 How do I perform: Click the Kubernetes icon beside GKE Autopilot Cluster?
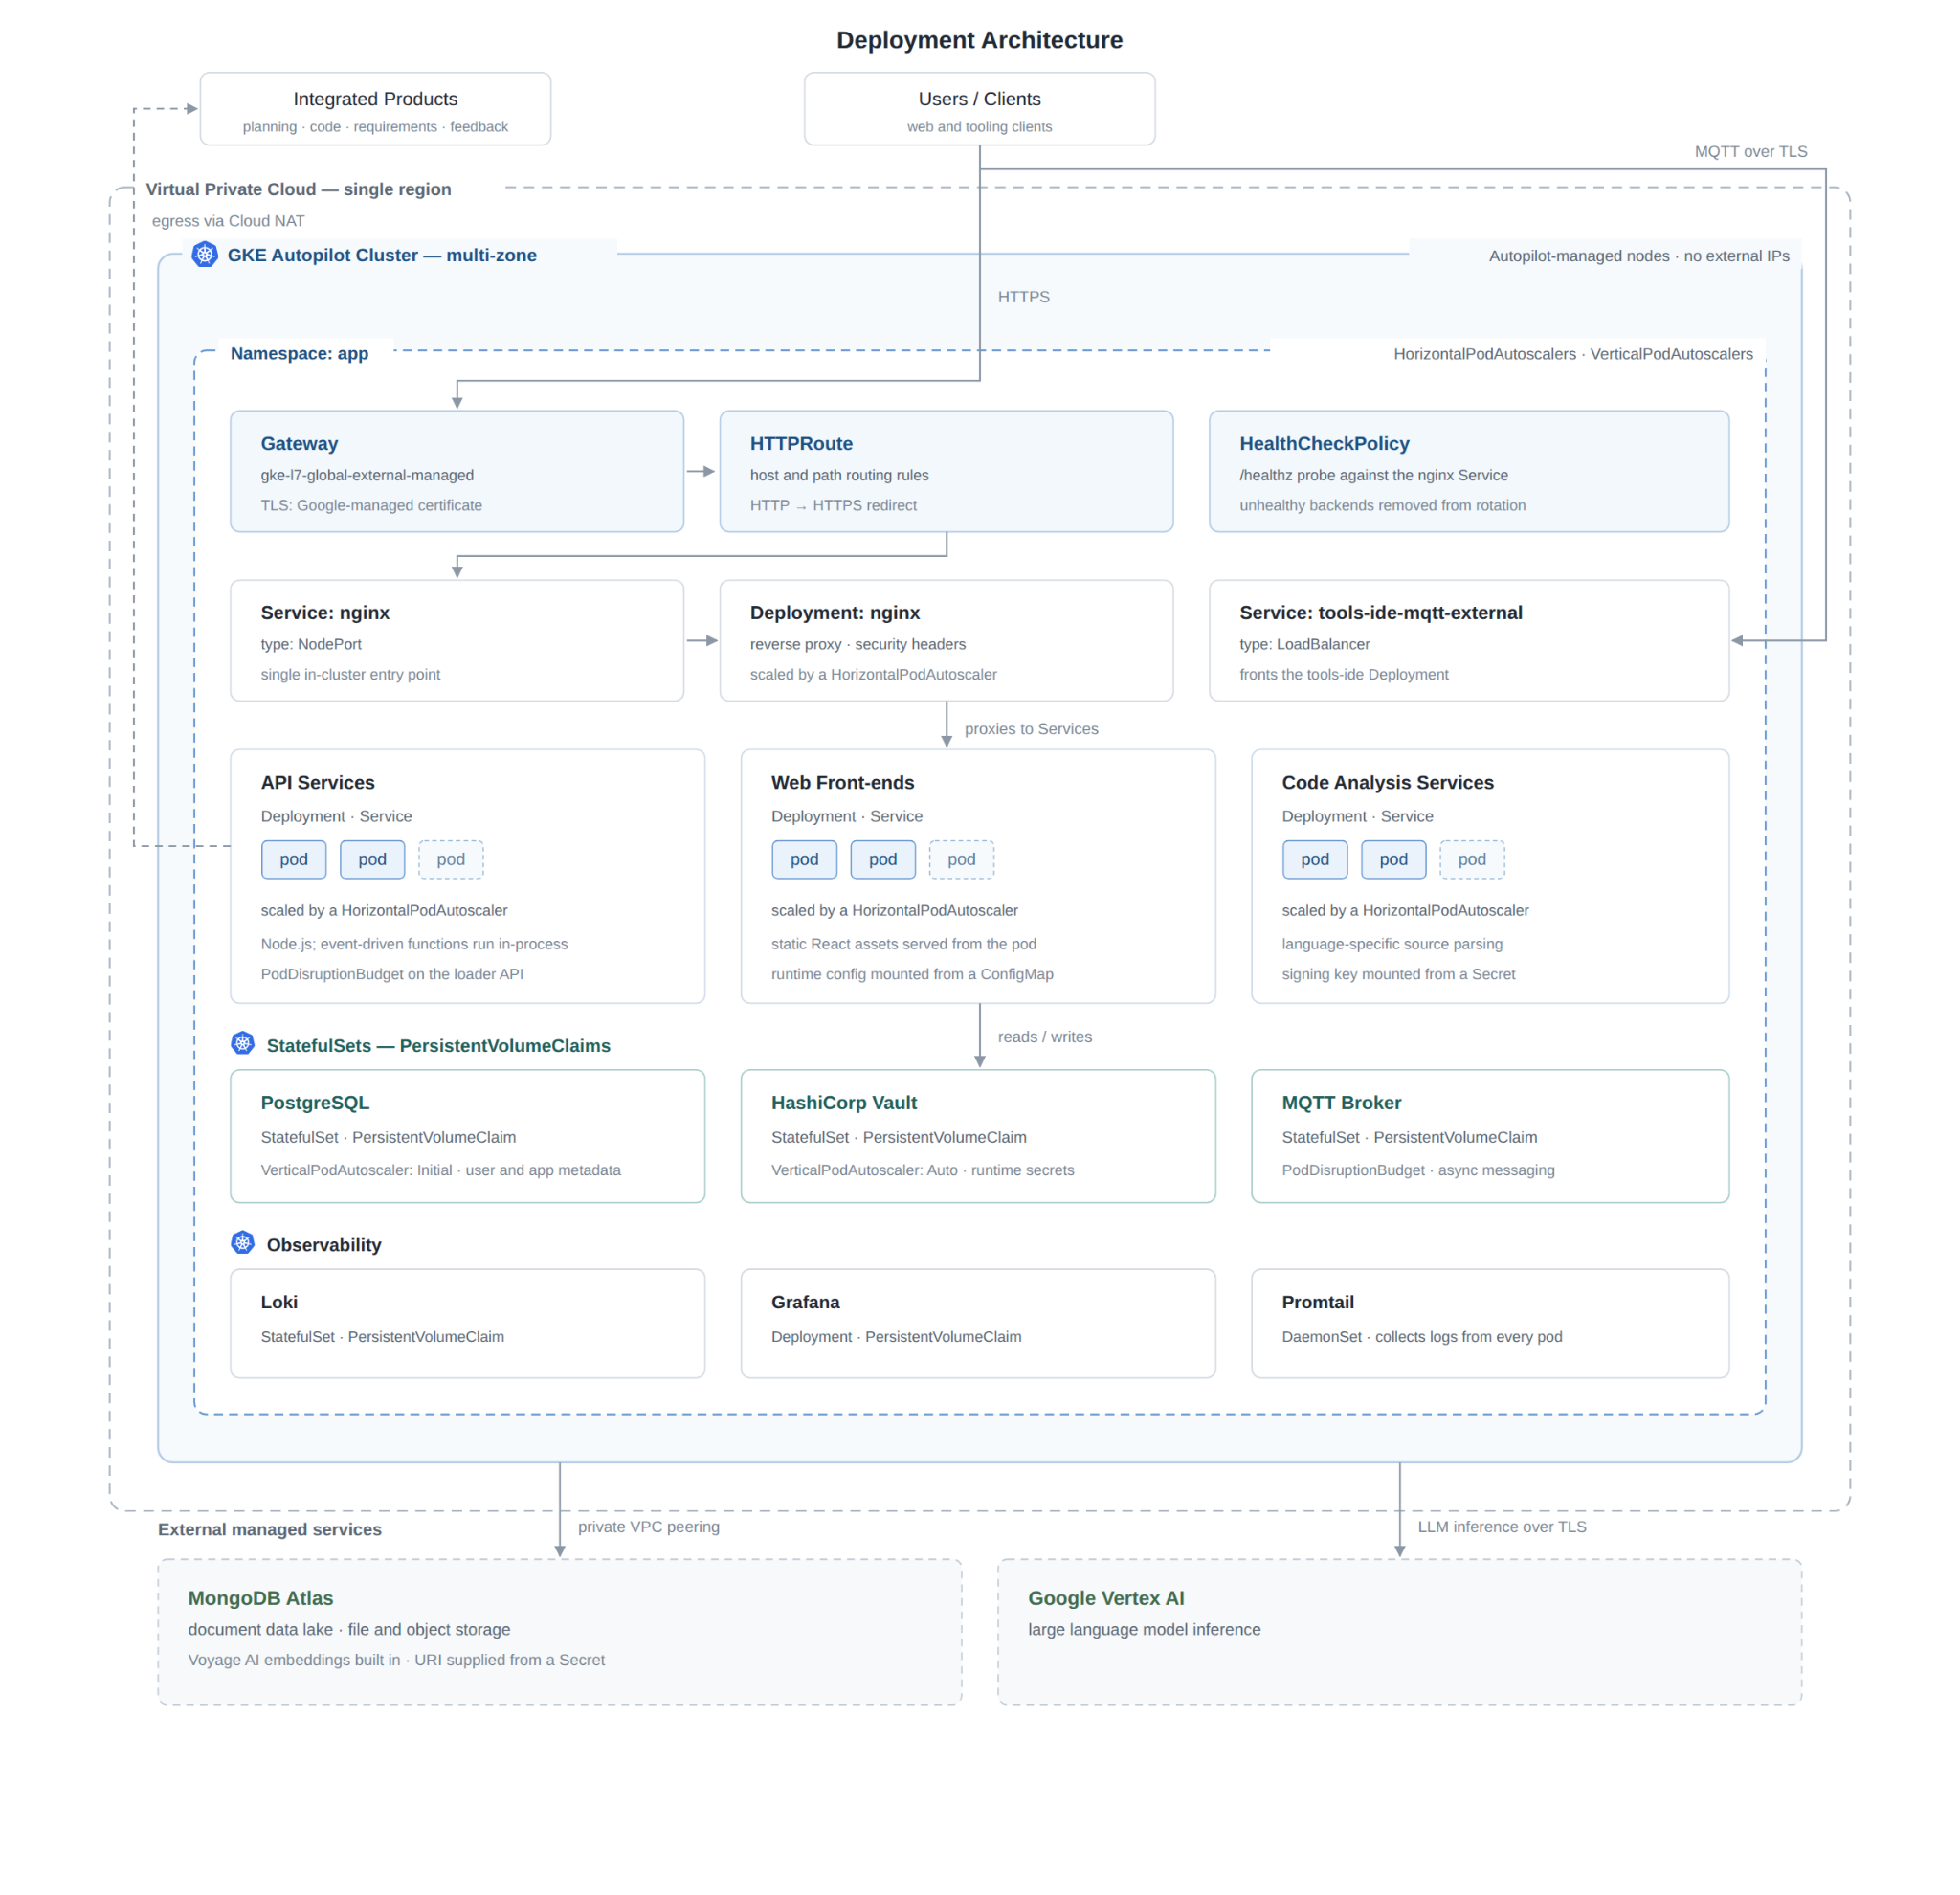(x=205, y=254)
